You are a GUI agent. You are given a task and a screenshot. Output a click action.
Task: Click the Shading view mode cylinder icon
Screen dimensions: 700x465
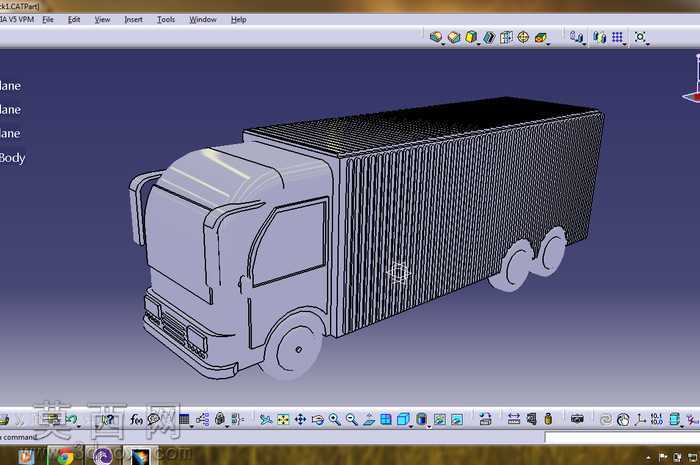(x=421, y=419)
